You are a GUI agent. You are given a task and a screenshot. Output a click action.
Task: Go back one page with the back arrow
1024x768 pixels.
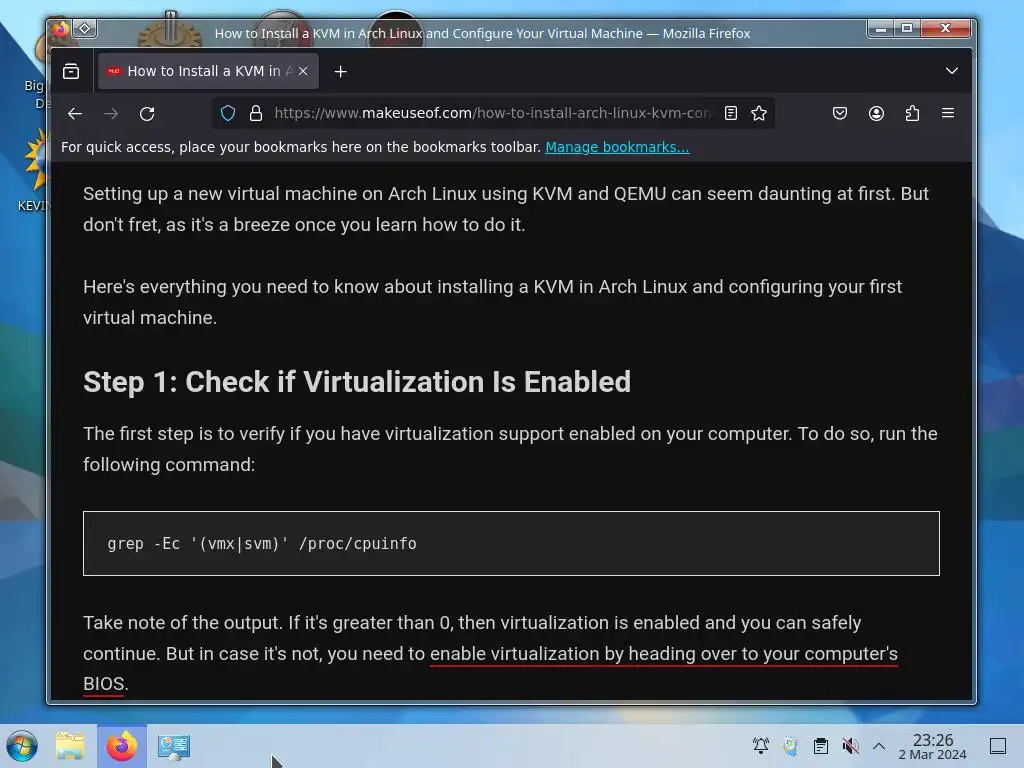75,114
